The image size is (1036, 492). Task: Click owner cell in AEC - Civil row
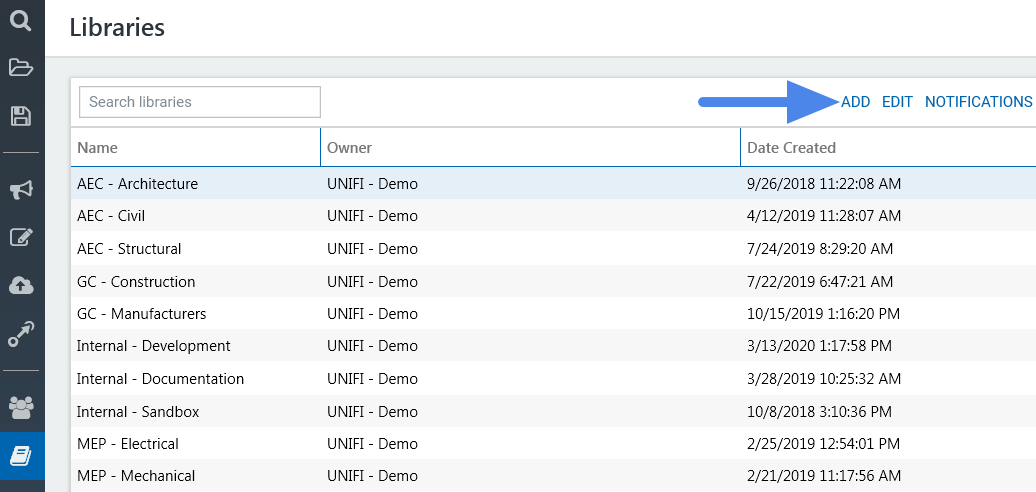tap(373, 216)
